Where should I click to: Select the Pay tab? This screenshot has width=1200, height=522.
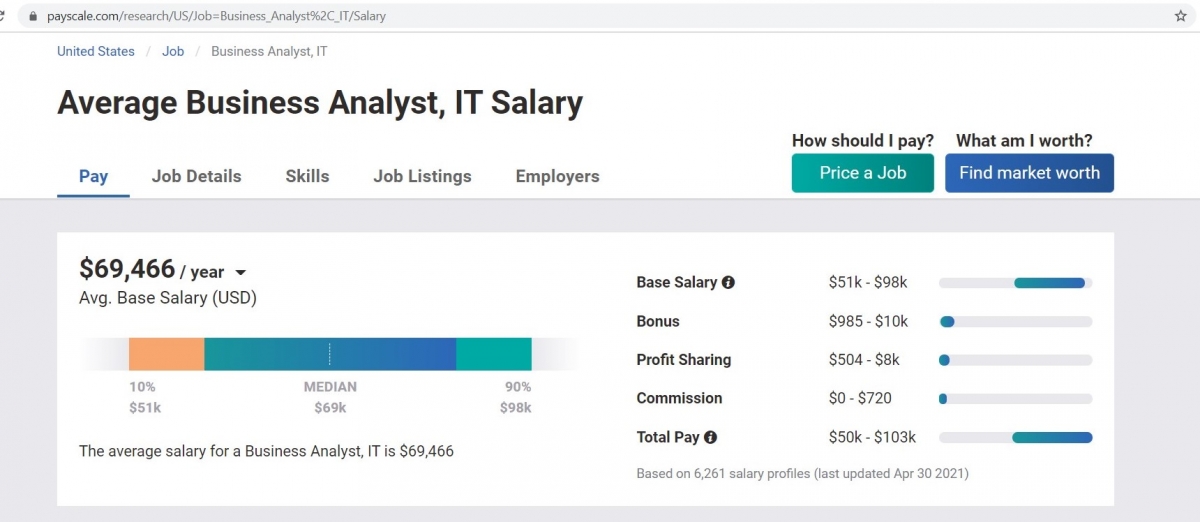point(93,176)
